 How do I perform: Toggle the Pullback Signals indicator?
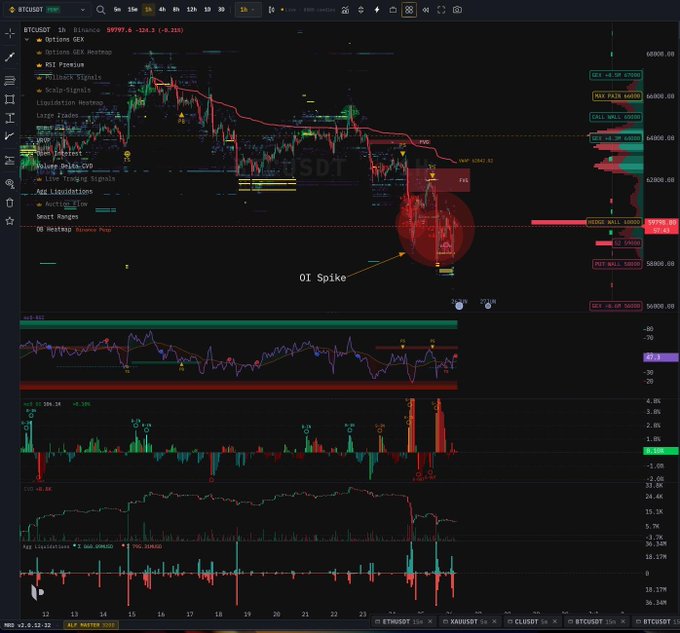coord(72,77)
